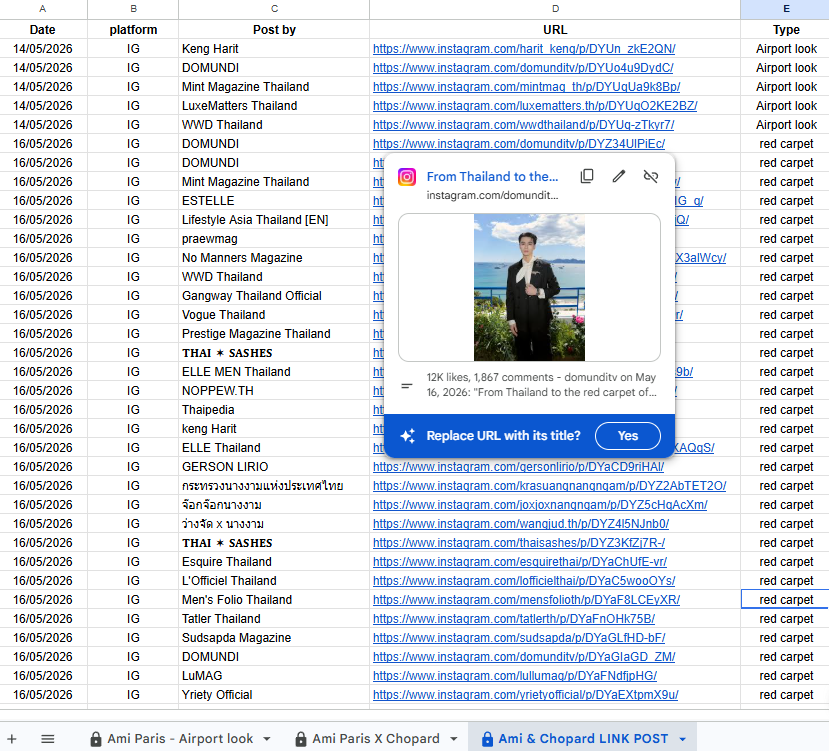Open wwdthailand Instagram post link

click(x=523, y=125)
